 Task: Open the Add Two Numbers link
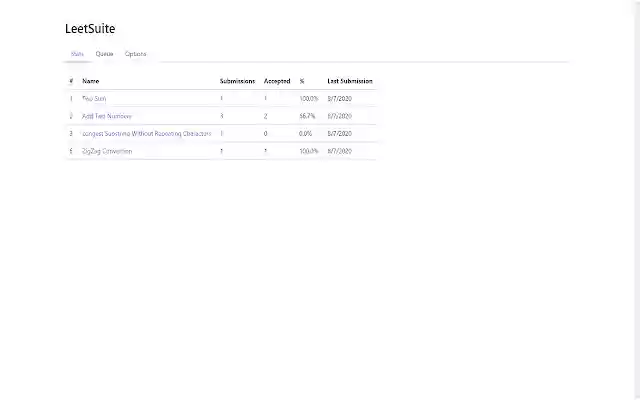(x=107, y=116)
